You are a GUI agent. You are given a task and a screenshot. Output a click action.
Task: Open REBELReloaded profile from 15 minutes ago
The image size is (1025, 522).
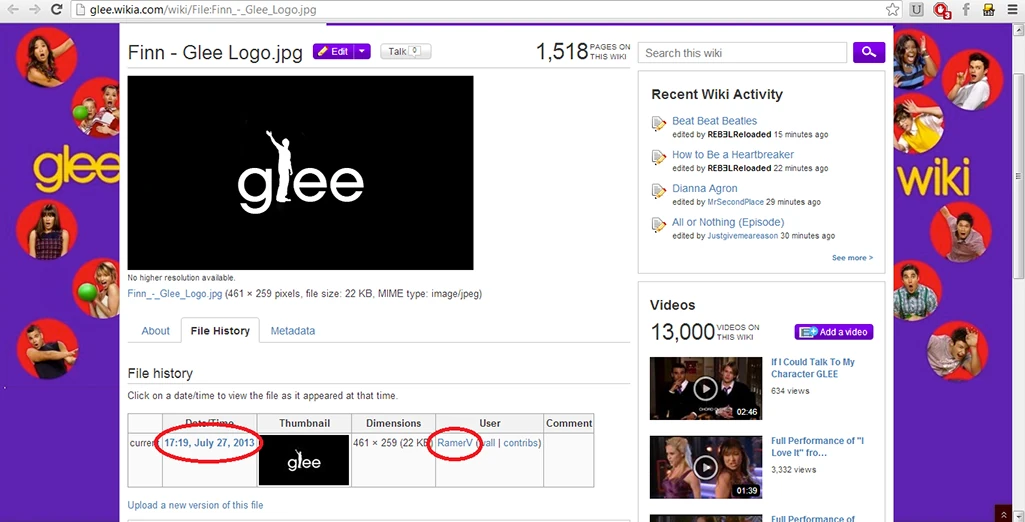[x=739, y=135]
